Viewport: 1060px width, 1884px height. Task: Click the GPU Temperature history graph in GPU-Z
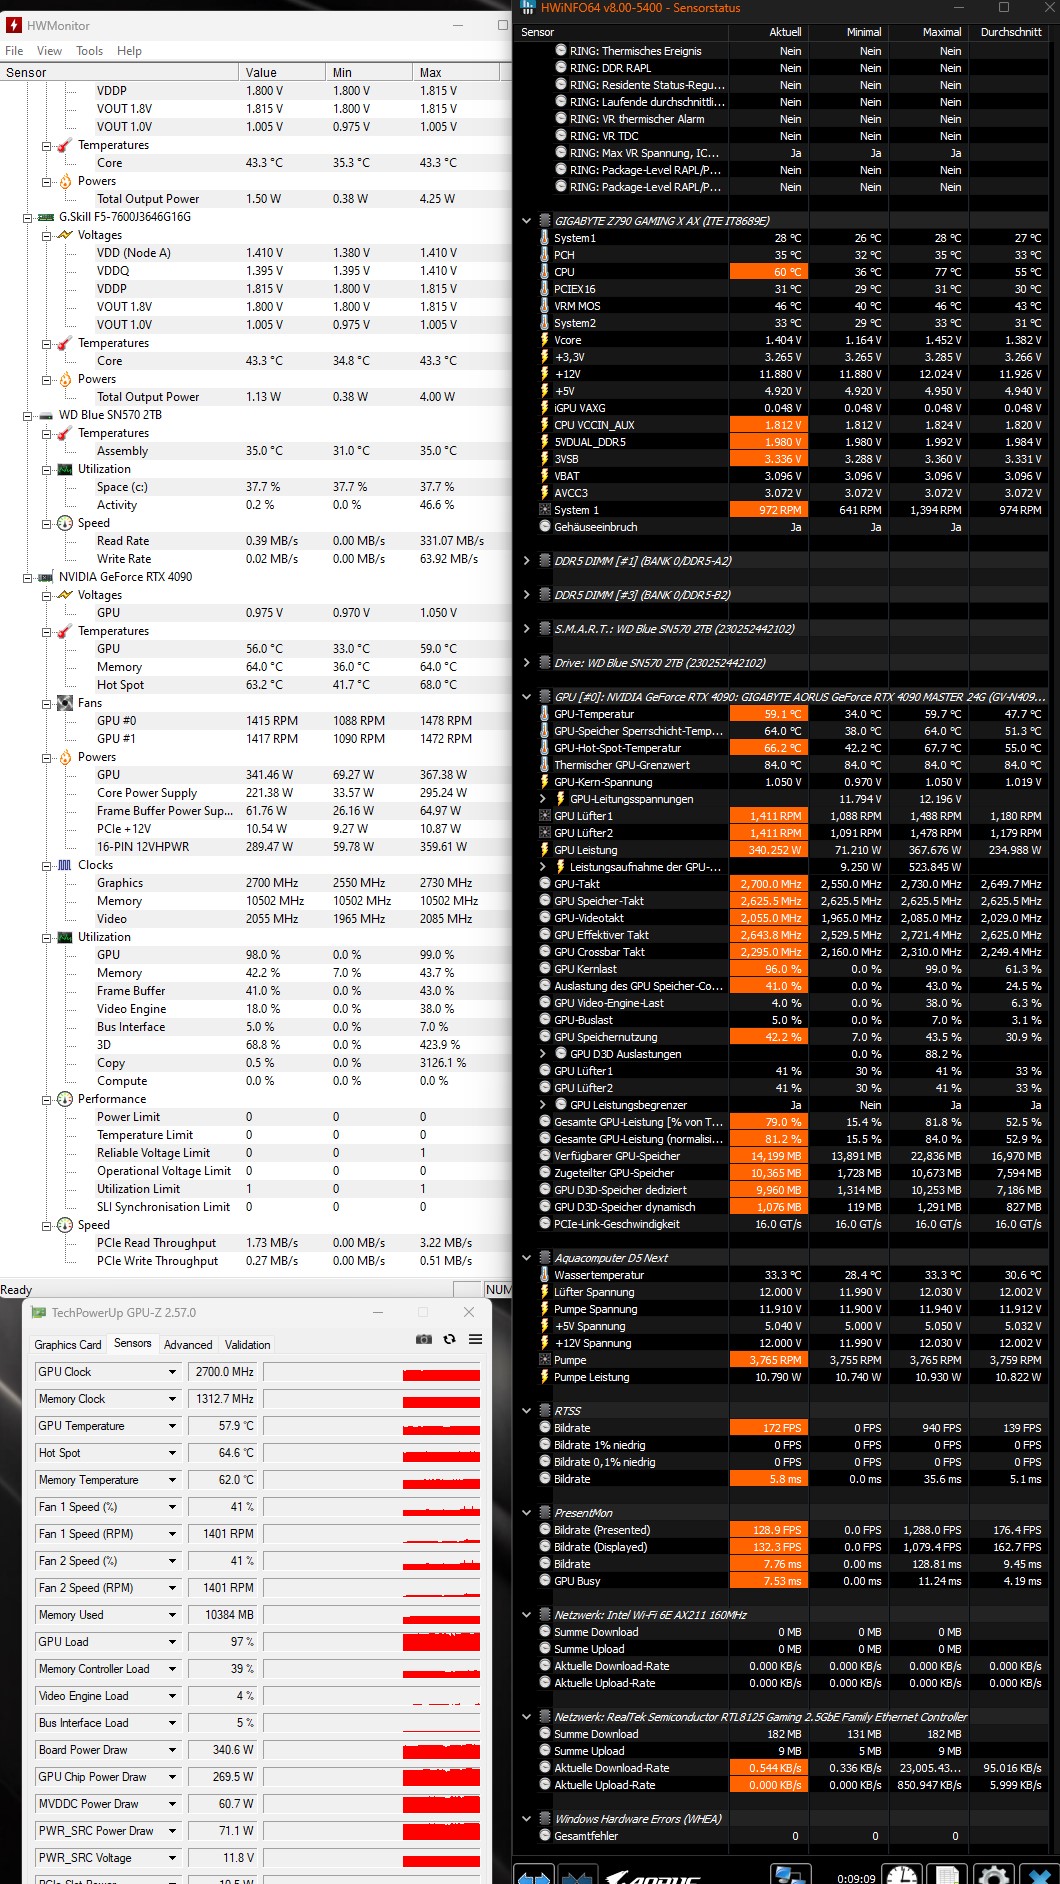tap(373, 1426)
